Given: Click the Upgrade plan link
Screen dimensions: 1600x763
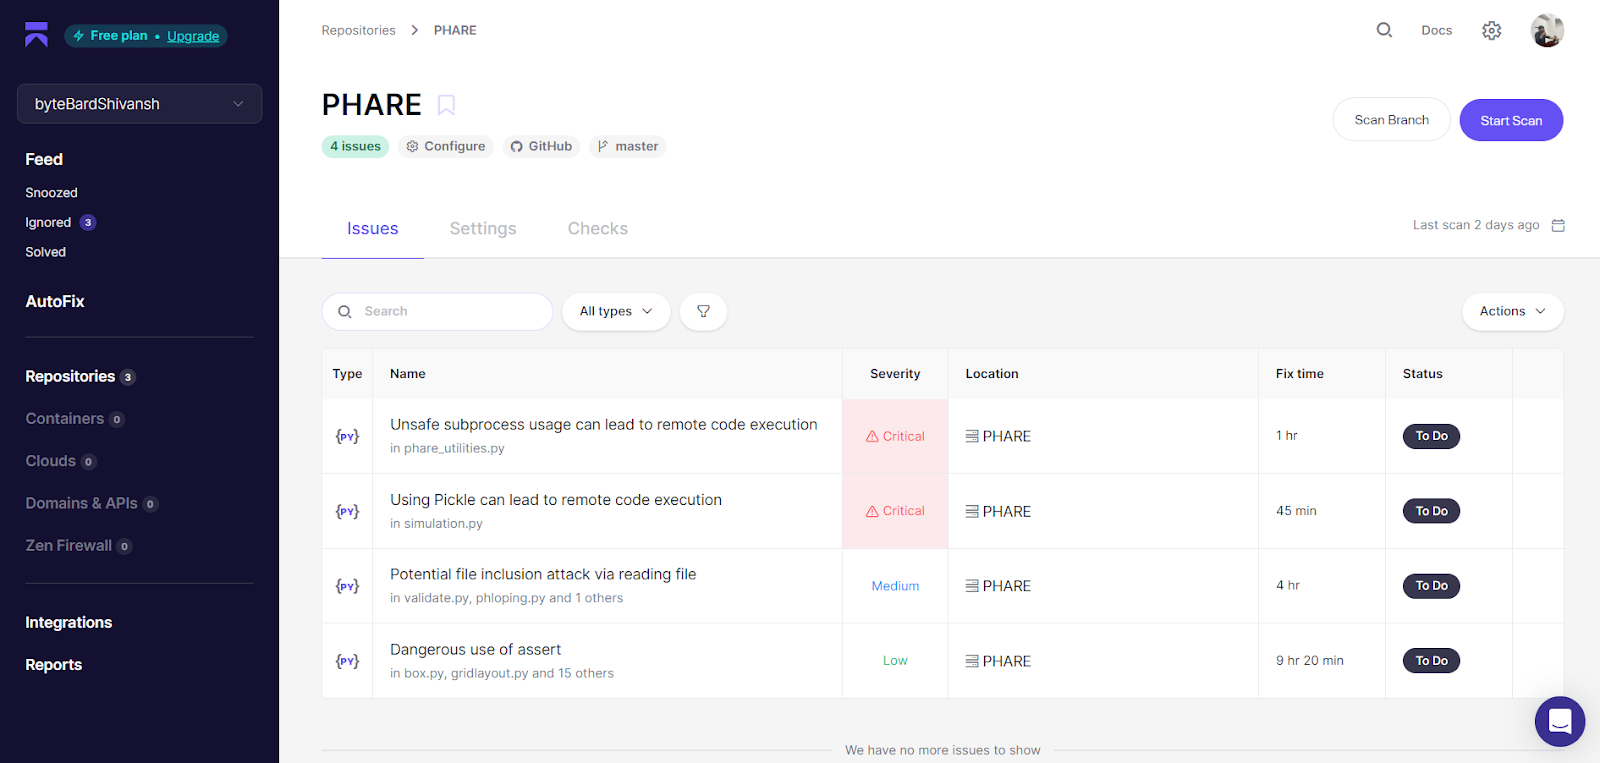Looking at the screenshot, I should coord(193,36).
